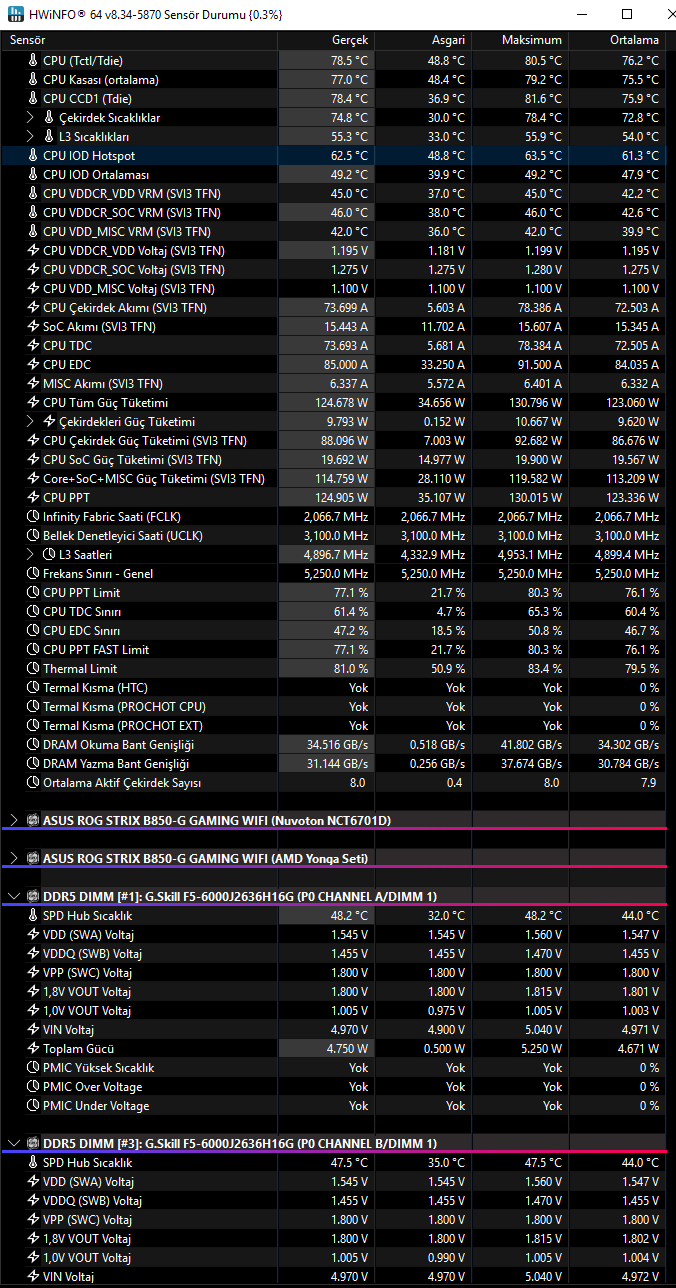Screen dimensions: 676x1288
Task: Click lightning icon beside CPU TDC
Action: click(x=33, y=345)
